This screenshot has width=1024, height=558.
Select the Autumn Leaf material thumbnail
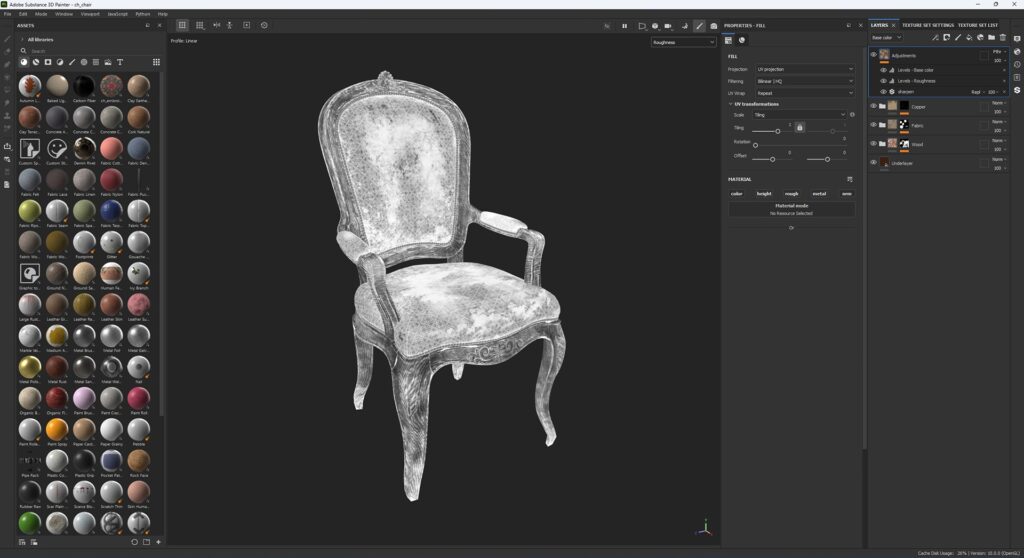point(29,86)
